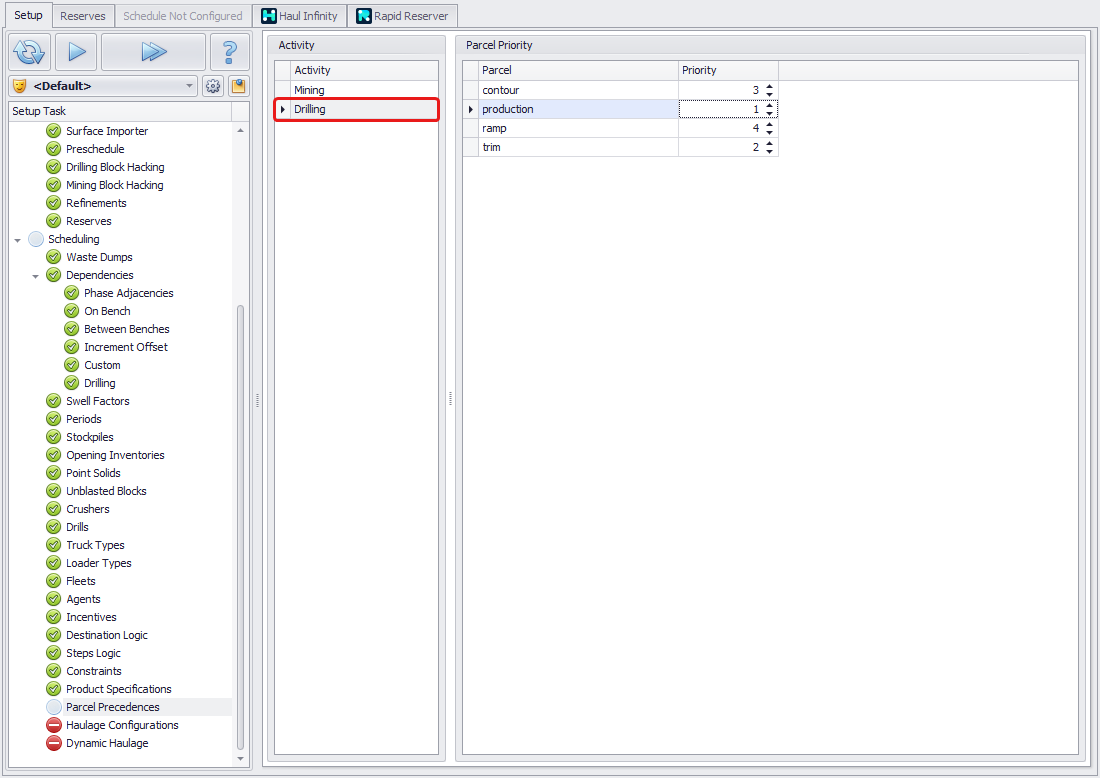Select Dynamic Haulage in the setup tree
The height and width of the screenshot is (778, 1100).
pyautogui.click(x=107, y=743)
